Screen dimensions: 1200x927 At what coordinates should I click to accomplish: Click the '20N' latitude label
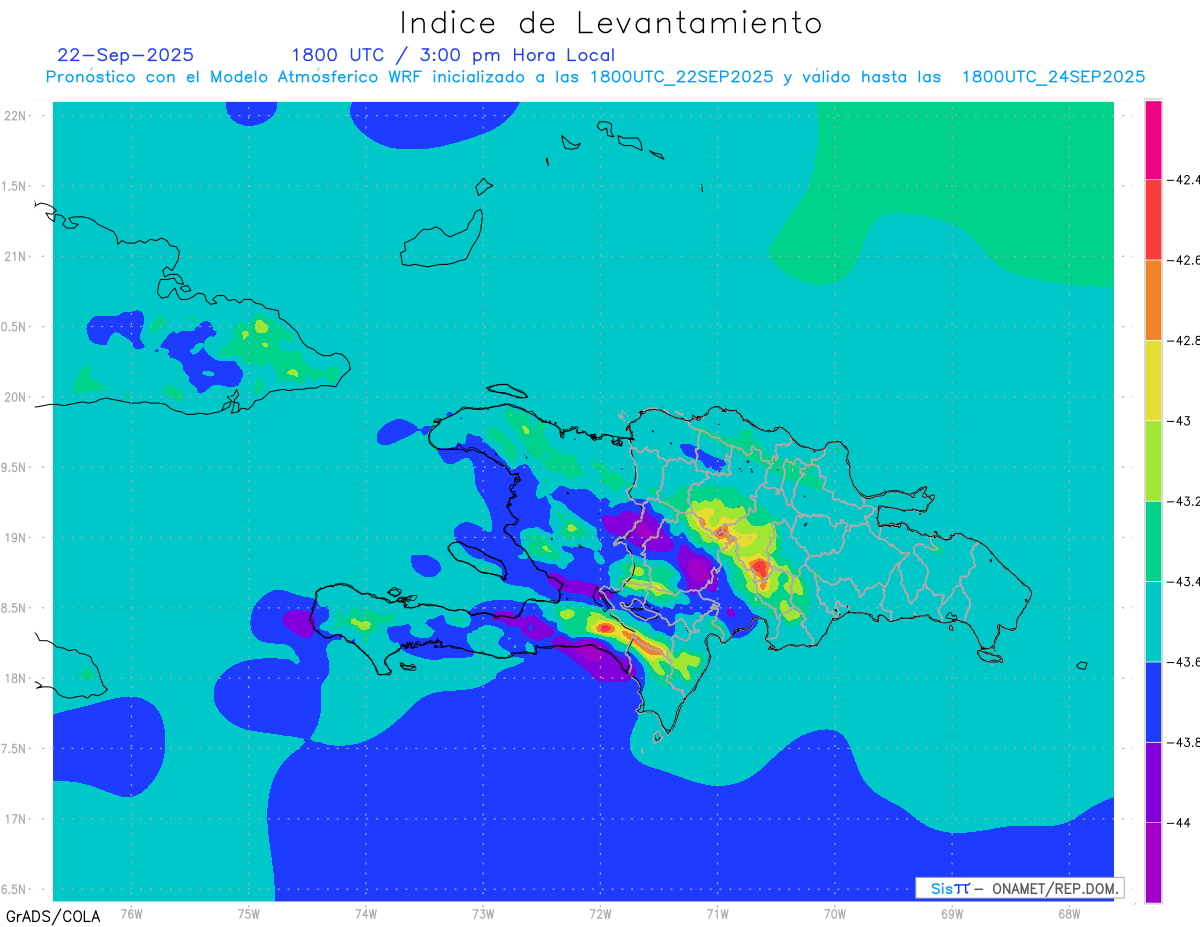point(14,396)
